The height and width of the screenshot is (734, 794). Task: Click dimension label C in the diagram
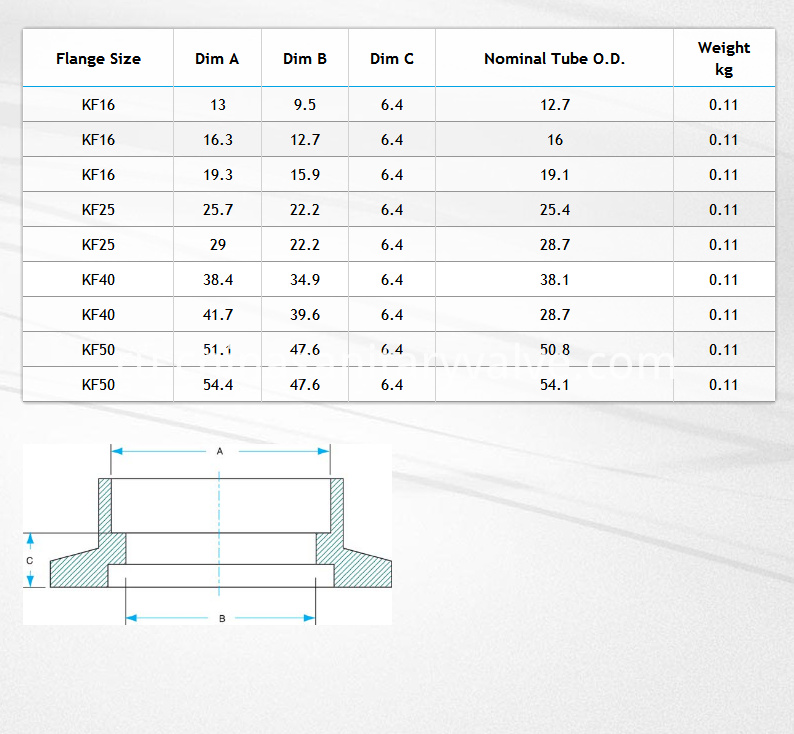pos(30,561)
